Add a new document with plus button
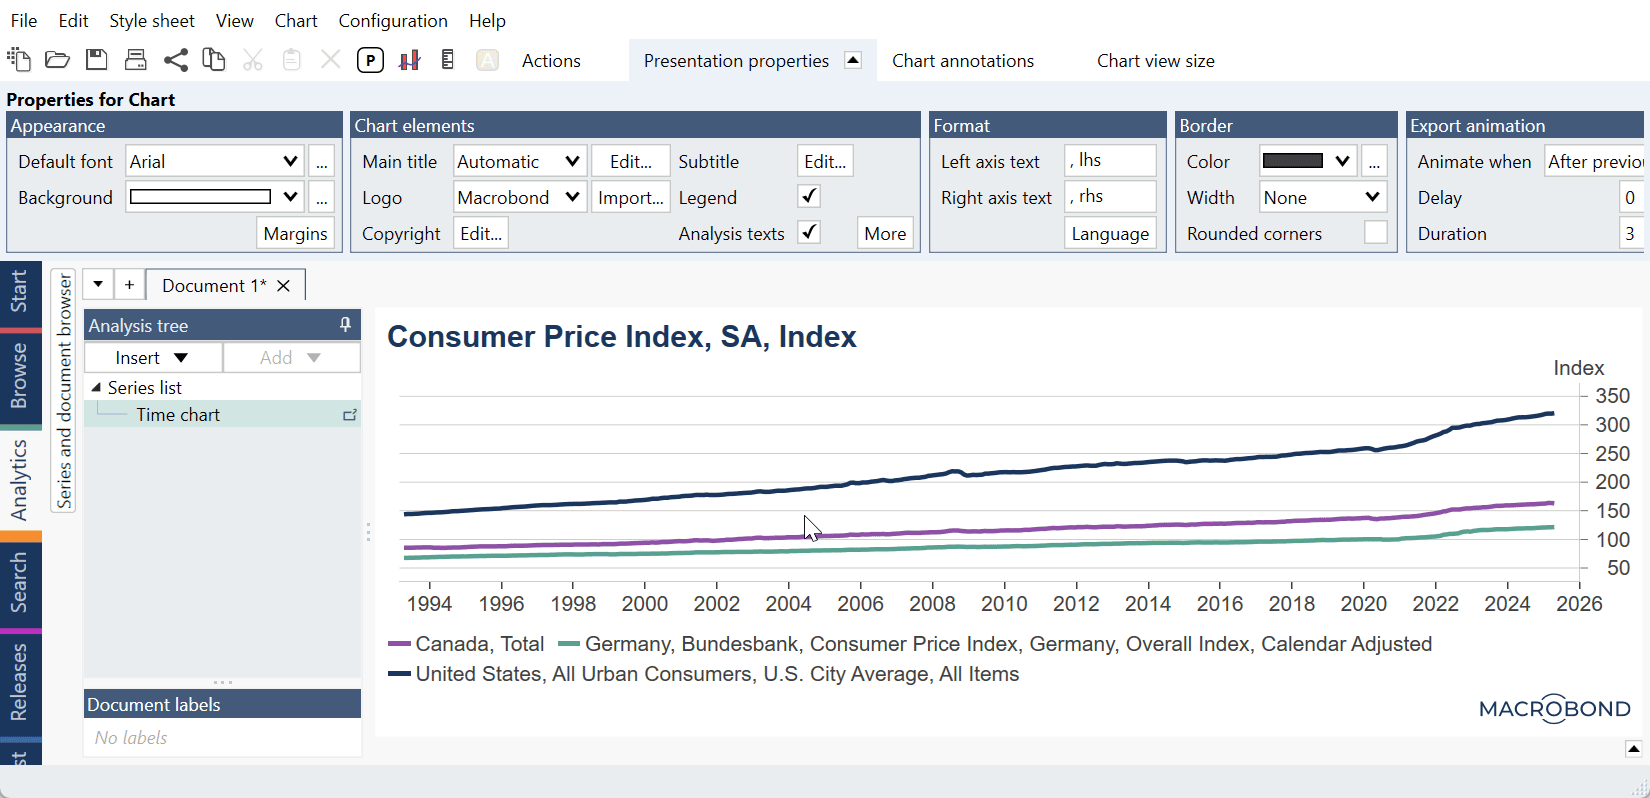Image resolution: width=1650 pixels, height=798 pixels. click(x=129, y=285)
